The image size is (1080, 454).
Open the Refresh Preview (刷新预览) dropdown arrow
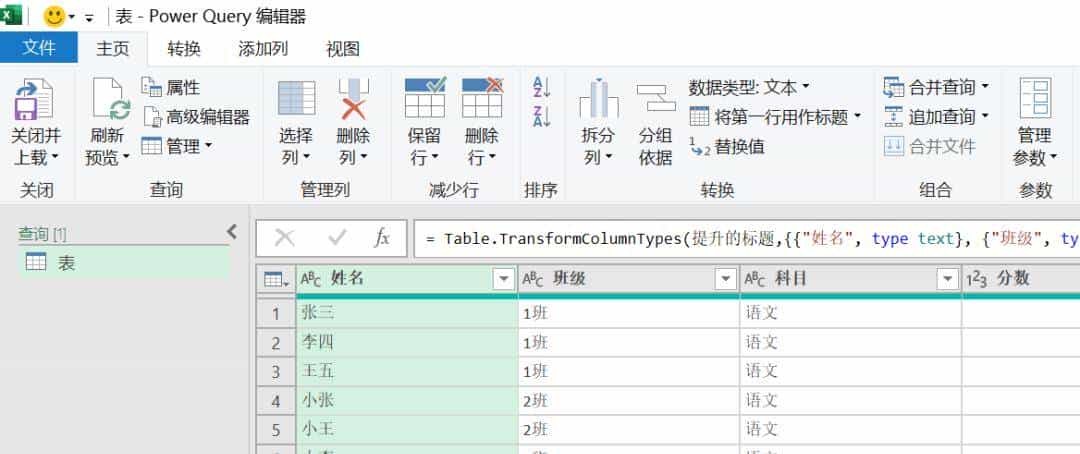[x=126, y=158]
